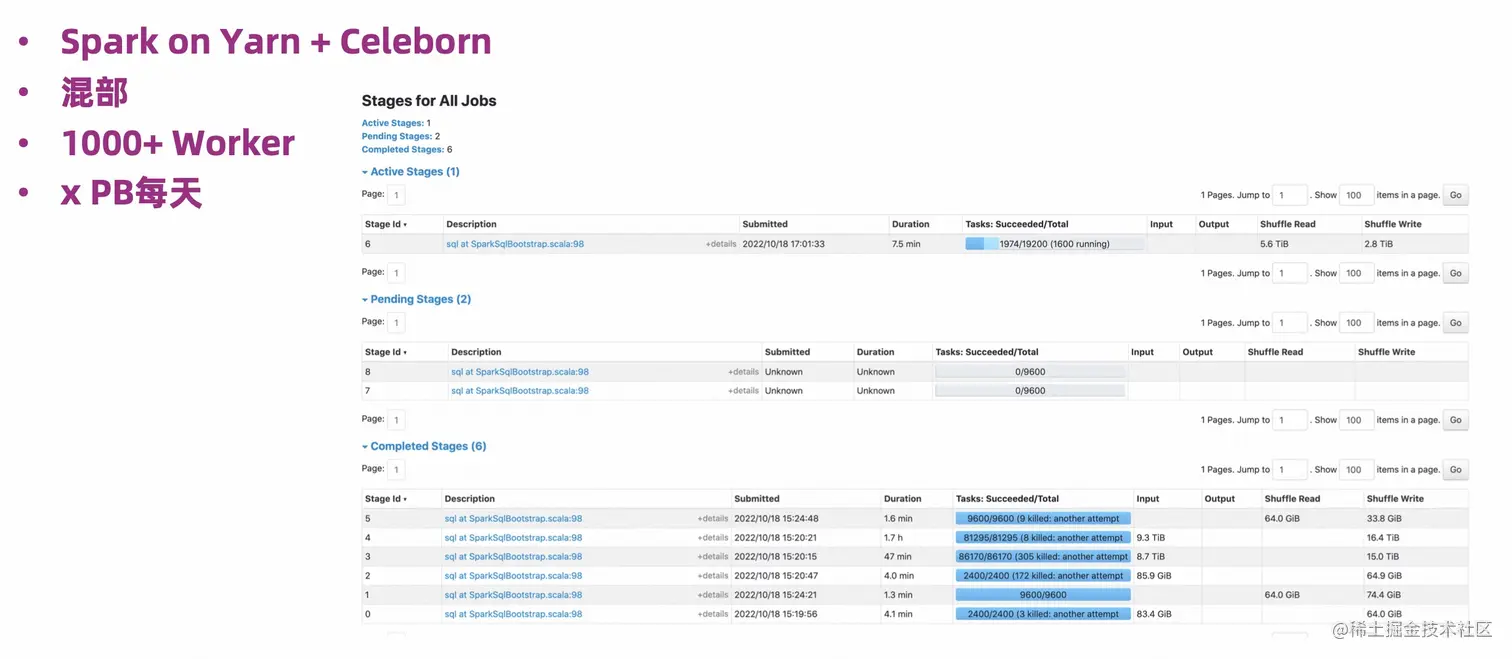Click stage 8's 0/9600 progress bar
This screenshot has width=1512, height=659.
coord(1030,372)
